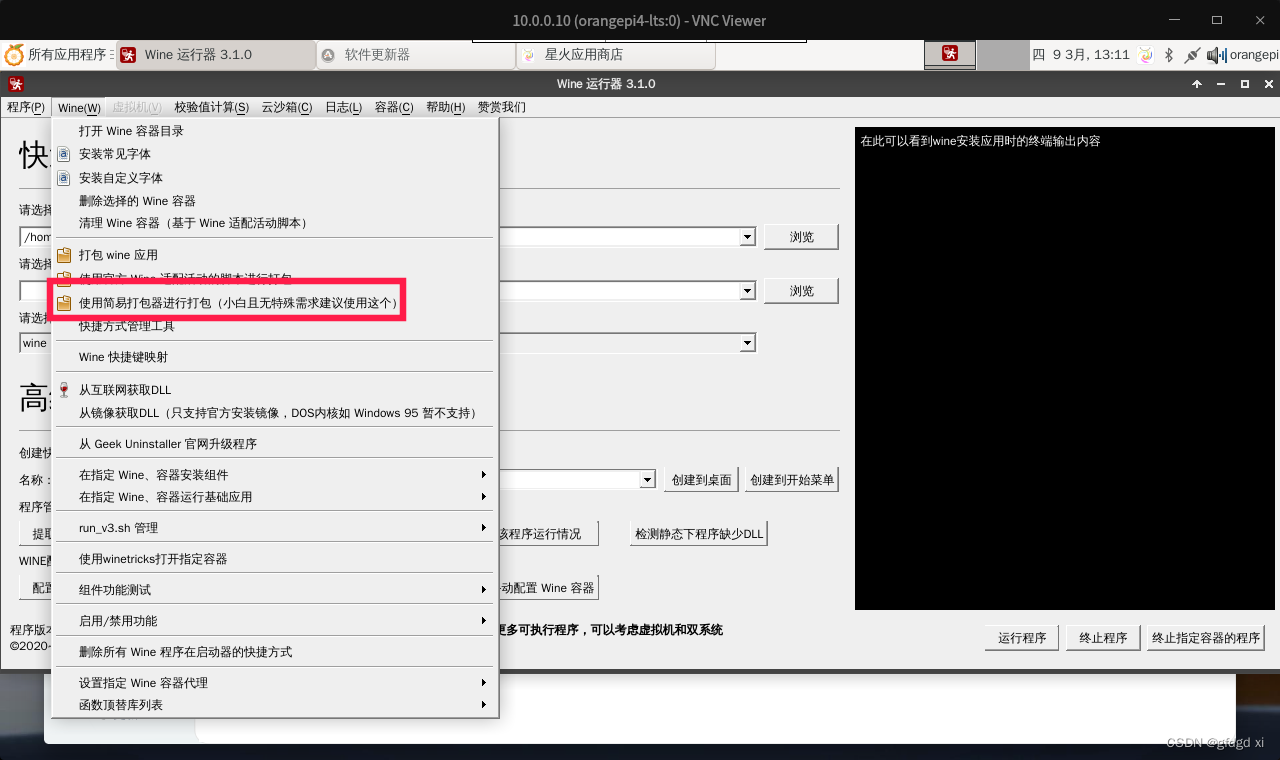Click 创建到开始菜单 button
Screen dimensions: 1280x760
point(792,480)
